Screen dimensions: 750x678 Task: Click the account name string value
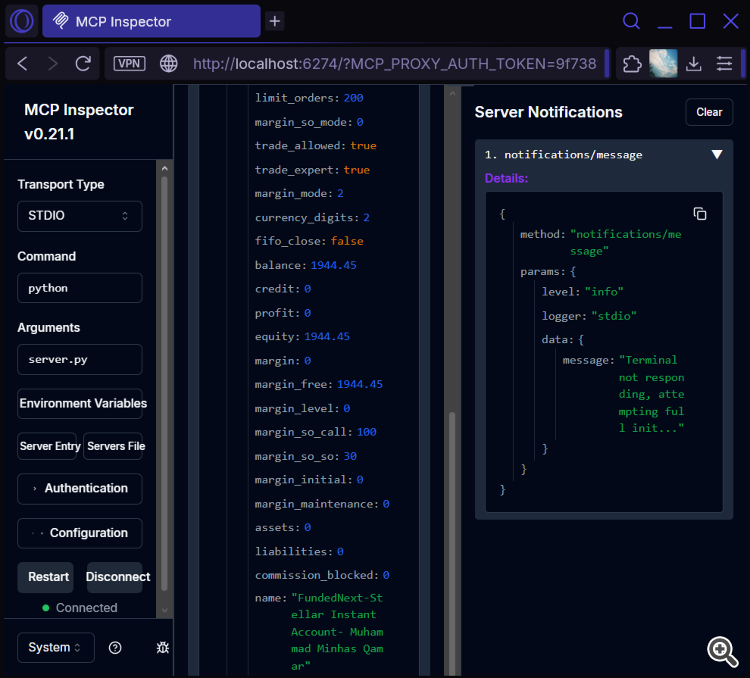[x=337, y=632]
